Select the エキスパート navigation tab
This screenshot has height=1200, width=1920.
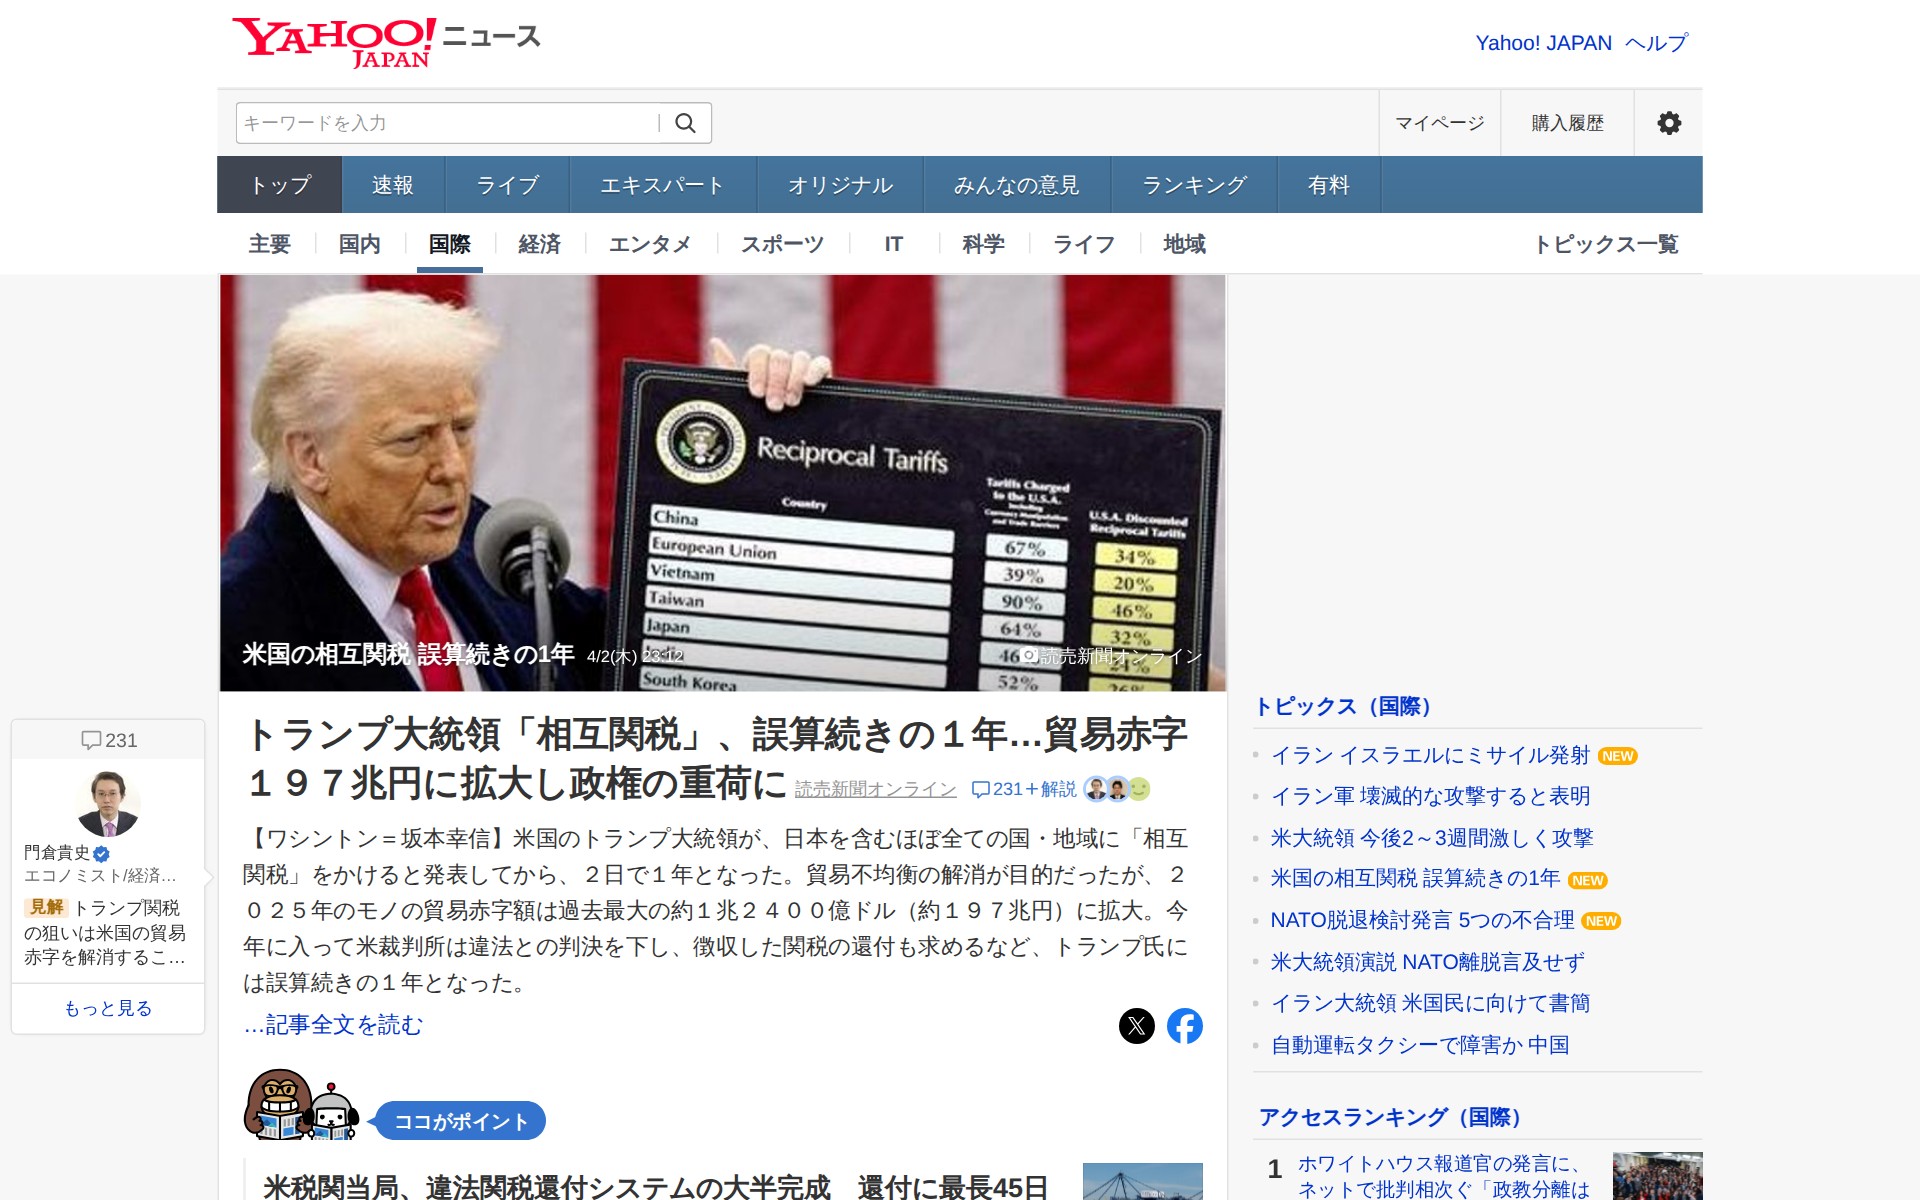click(x=662, y=185)
